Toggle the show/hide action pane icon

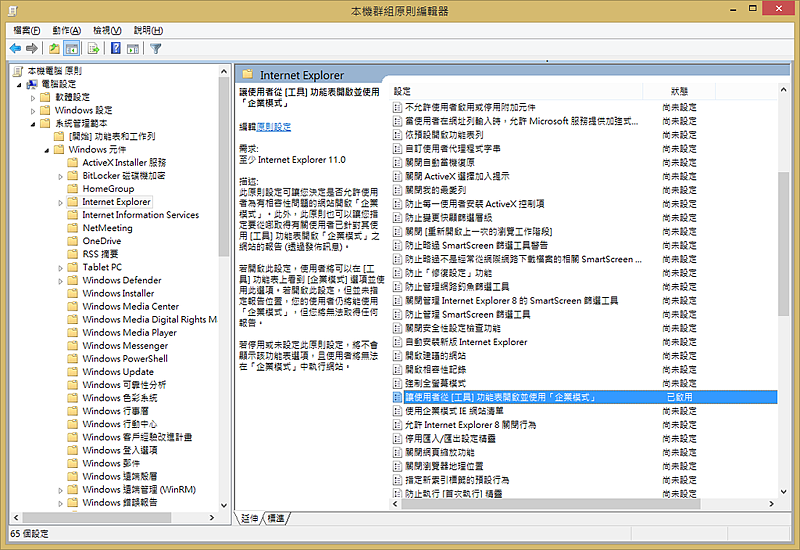[x=133, y=48]
